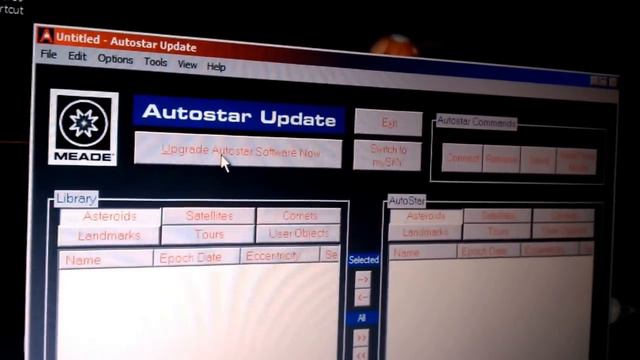
Task: Open the File menu
Action: [49, 54]
